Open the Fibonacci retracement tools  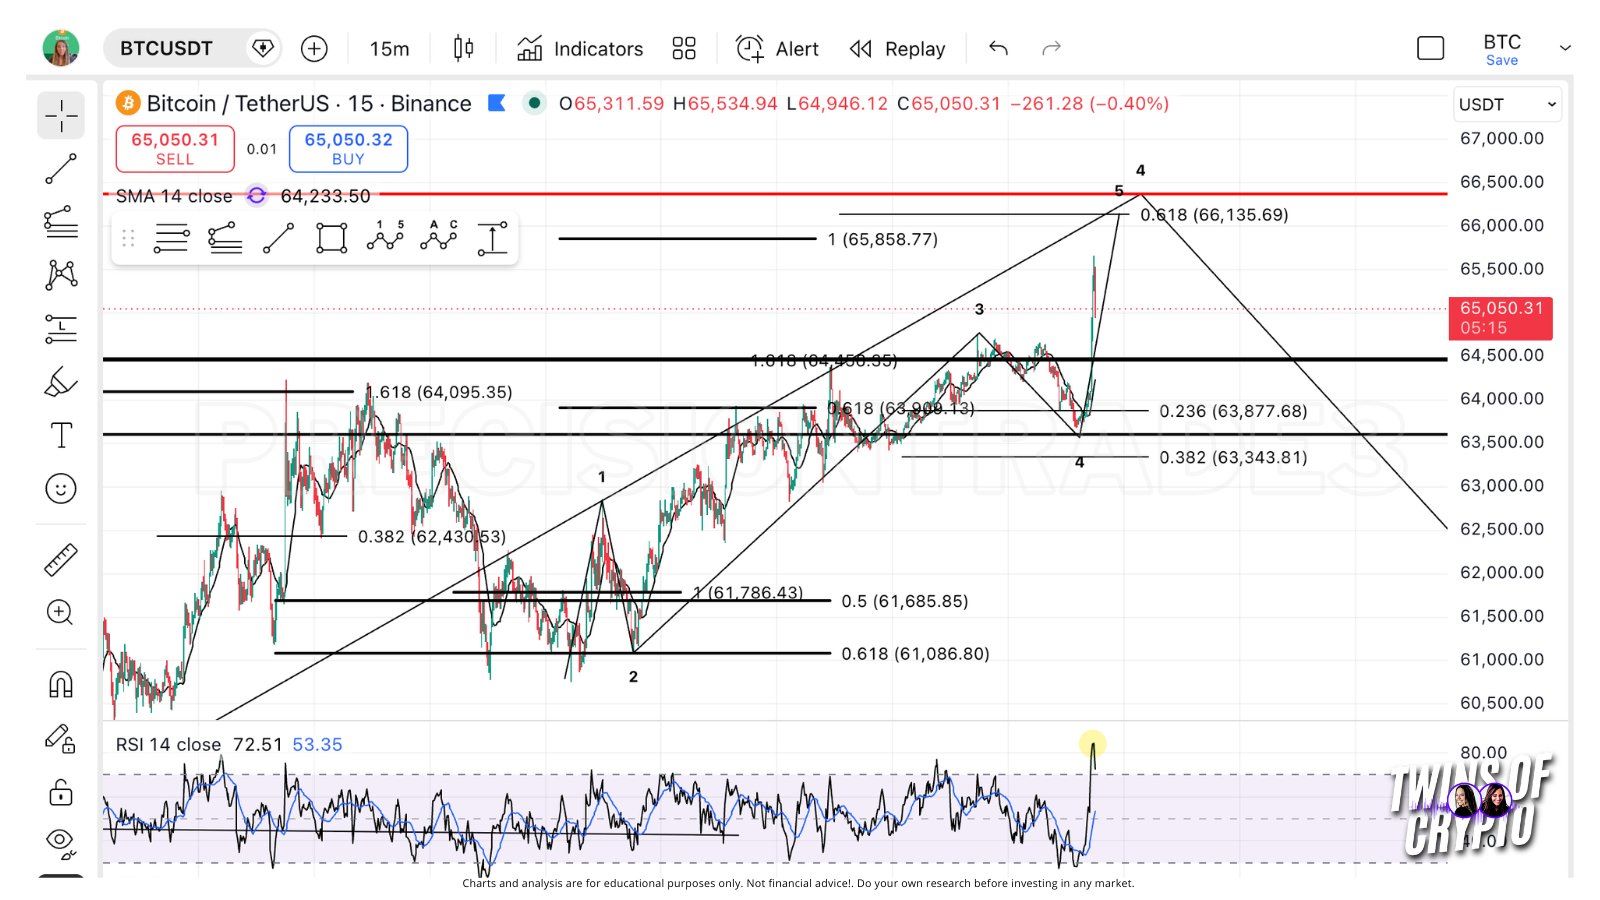click(61, 222)
